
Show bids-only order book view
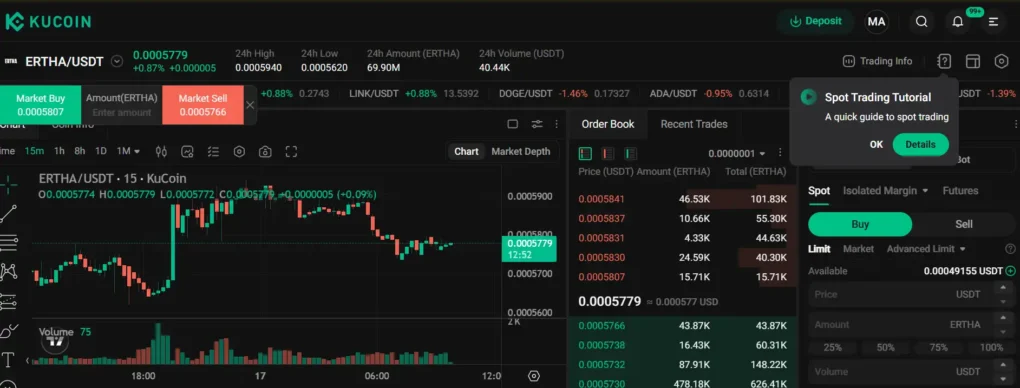pyautogui.click(x=630, y=154)
